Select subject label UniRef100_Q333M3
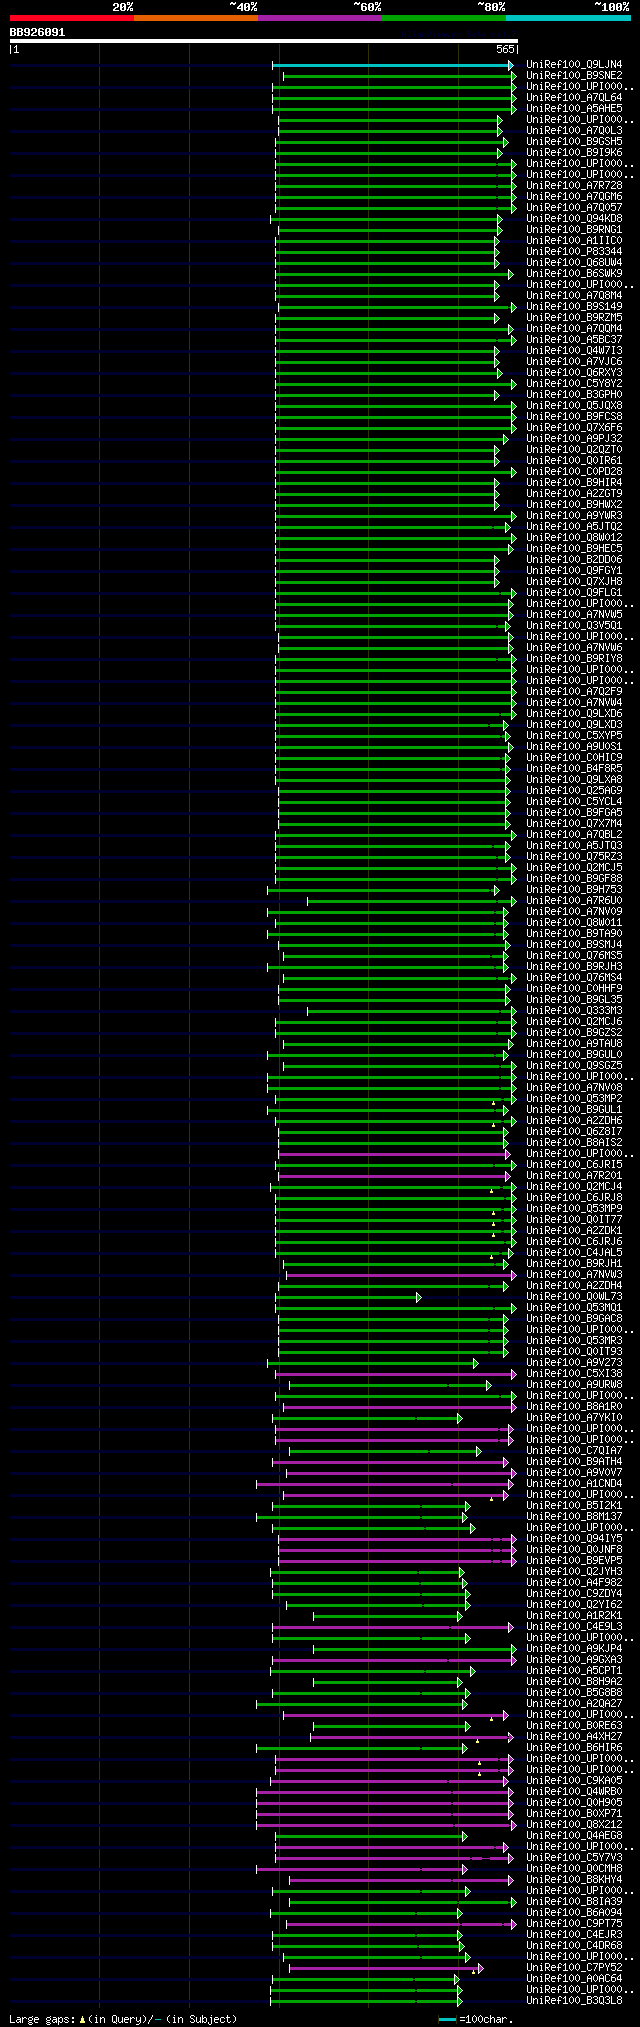640x2027 pixels. tap(574, 1011)
